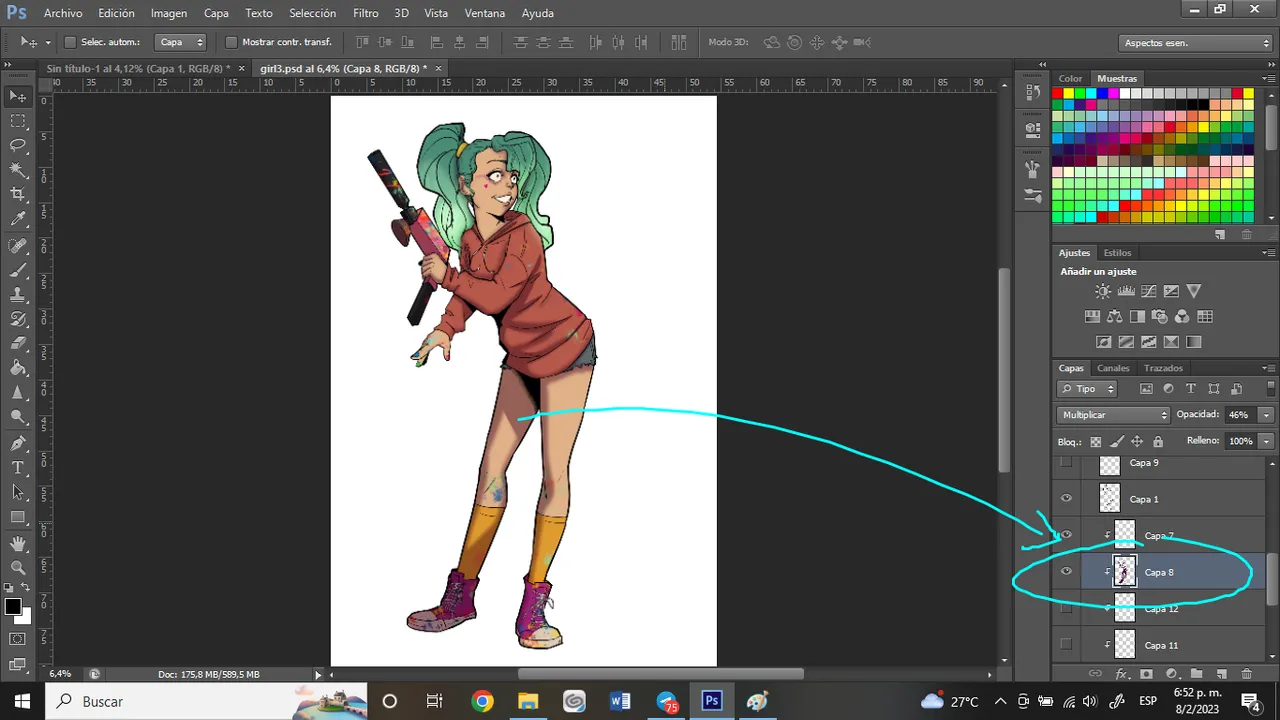Open the status bar info arrow
1280x720 pixels.
(x=318, y=674)
